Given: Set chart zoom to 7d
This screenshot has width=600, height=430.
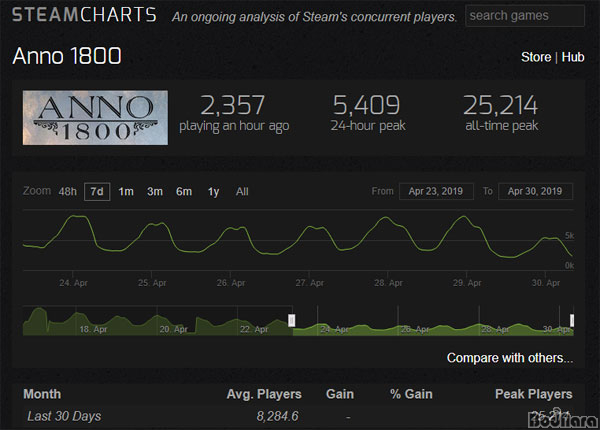Looking at the screenshot, I should tap(97, 191).
